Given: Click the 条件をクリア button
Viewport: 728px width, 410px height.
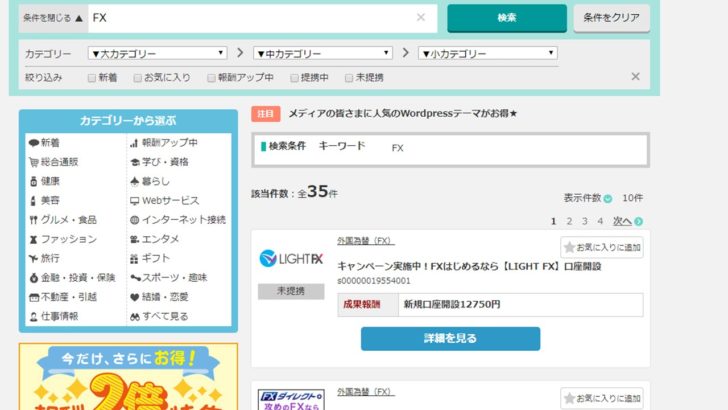Looking at the screenshot, I should [x=611, y=18].
